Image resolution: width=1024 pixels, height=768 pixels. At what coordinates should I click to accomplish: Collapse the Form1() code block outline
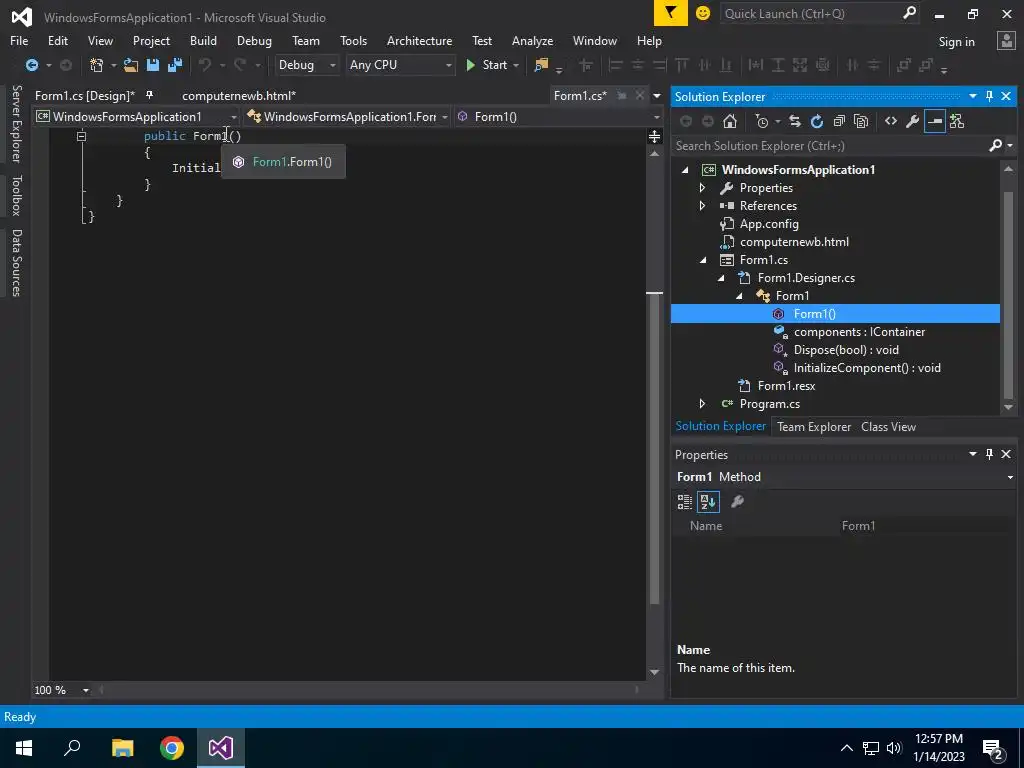[x=81, y=136]
